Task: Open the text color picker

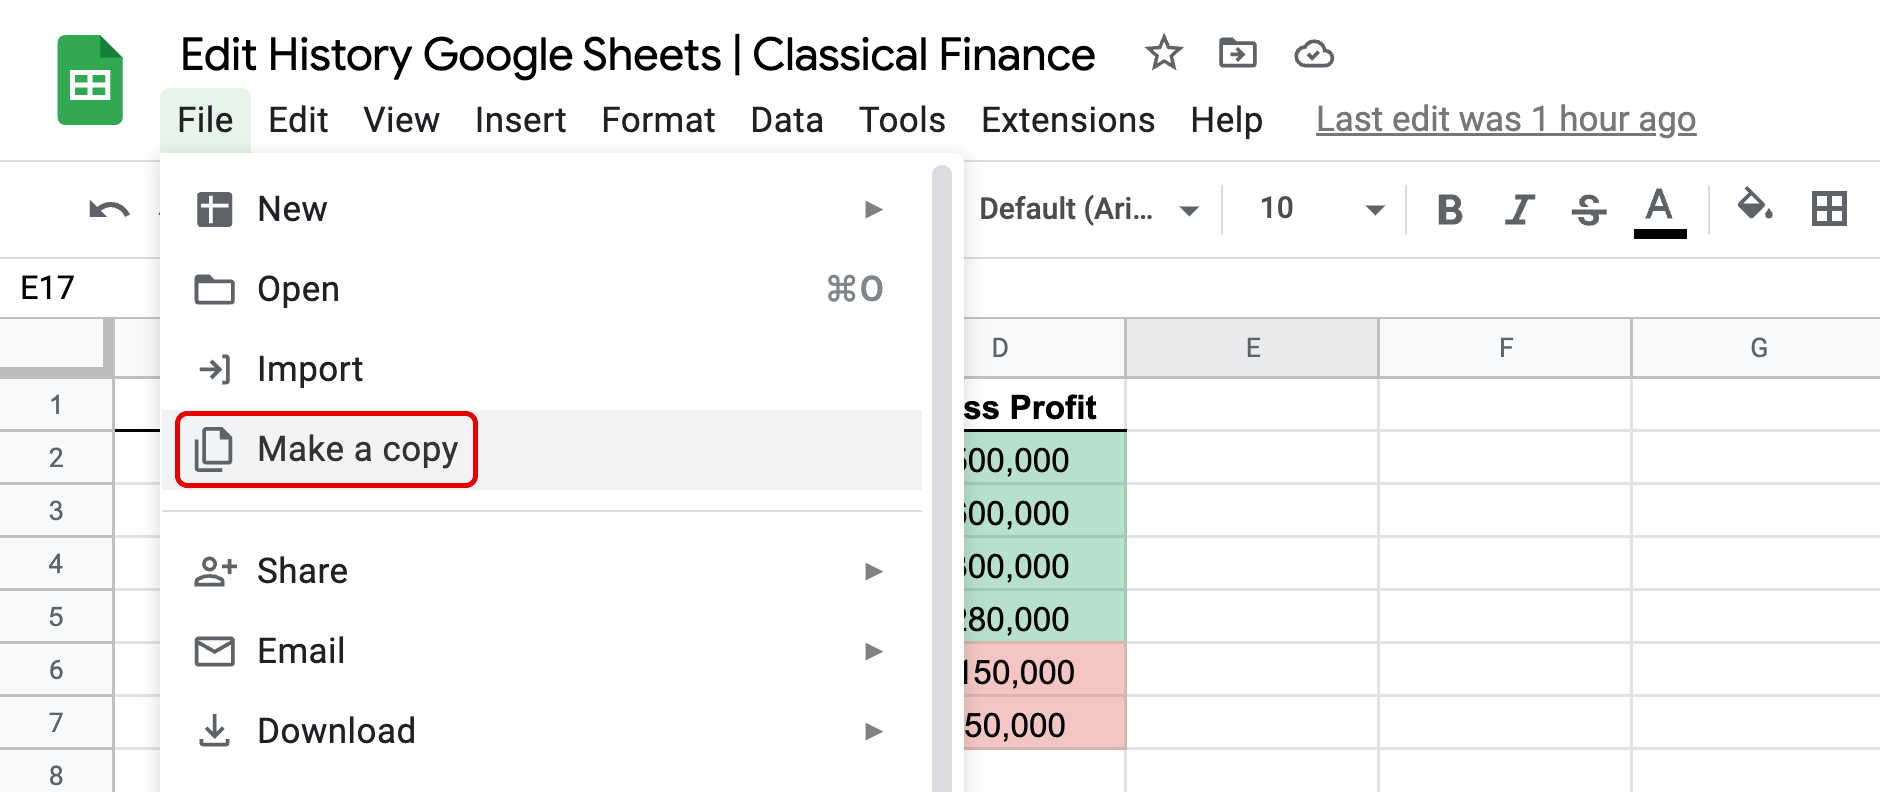Action: [1659, 211]
